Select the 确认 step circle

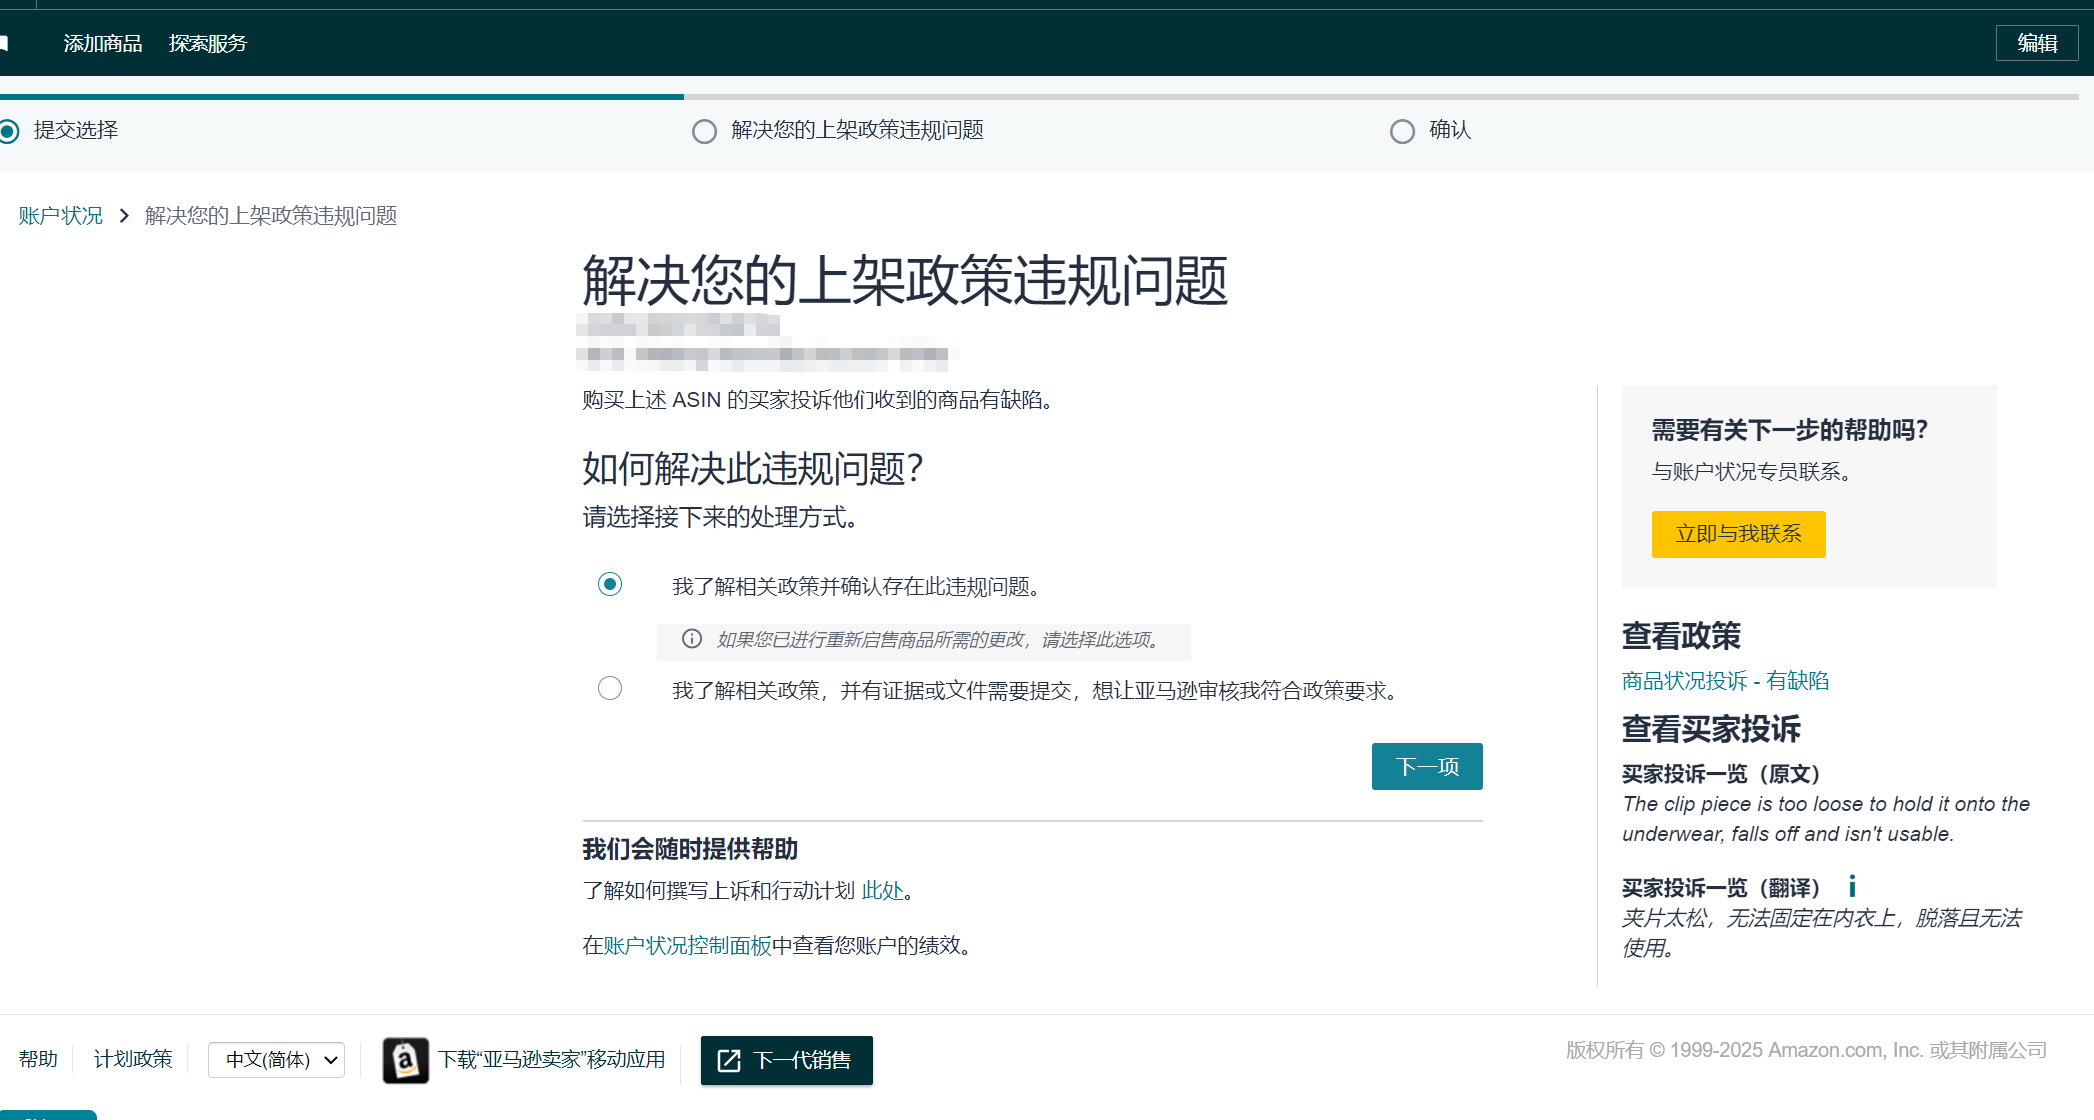(1402, 131)
